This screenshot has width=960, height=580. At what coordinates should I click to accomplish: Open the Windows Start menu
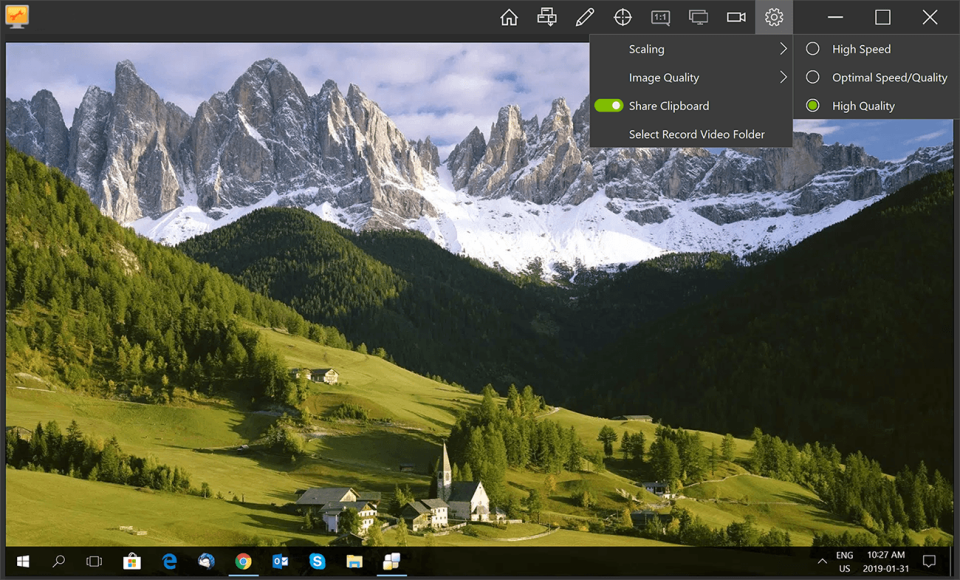pos(20,561)
